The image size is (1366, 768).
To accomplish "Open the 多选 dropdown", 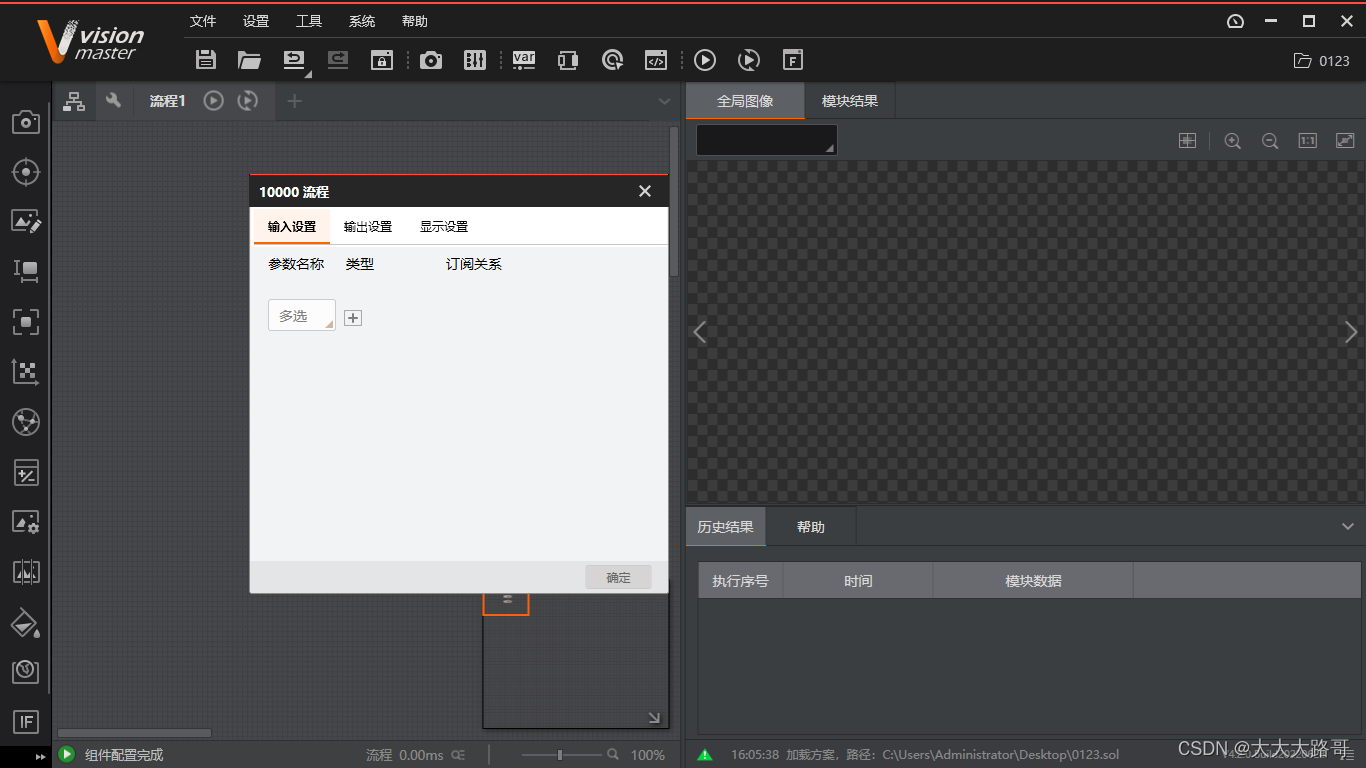I will (302, 316).
